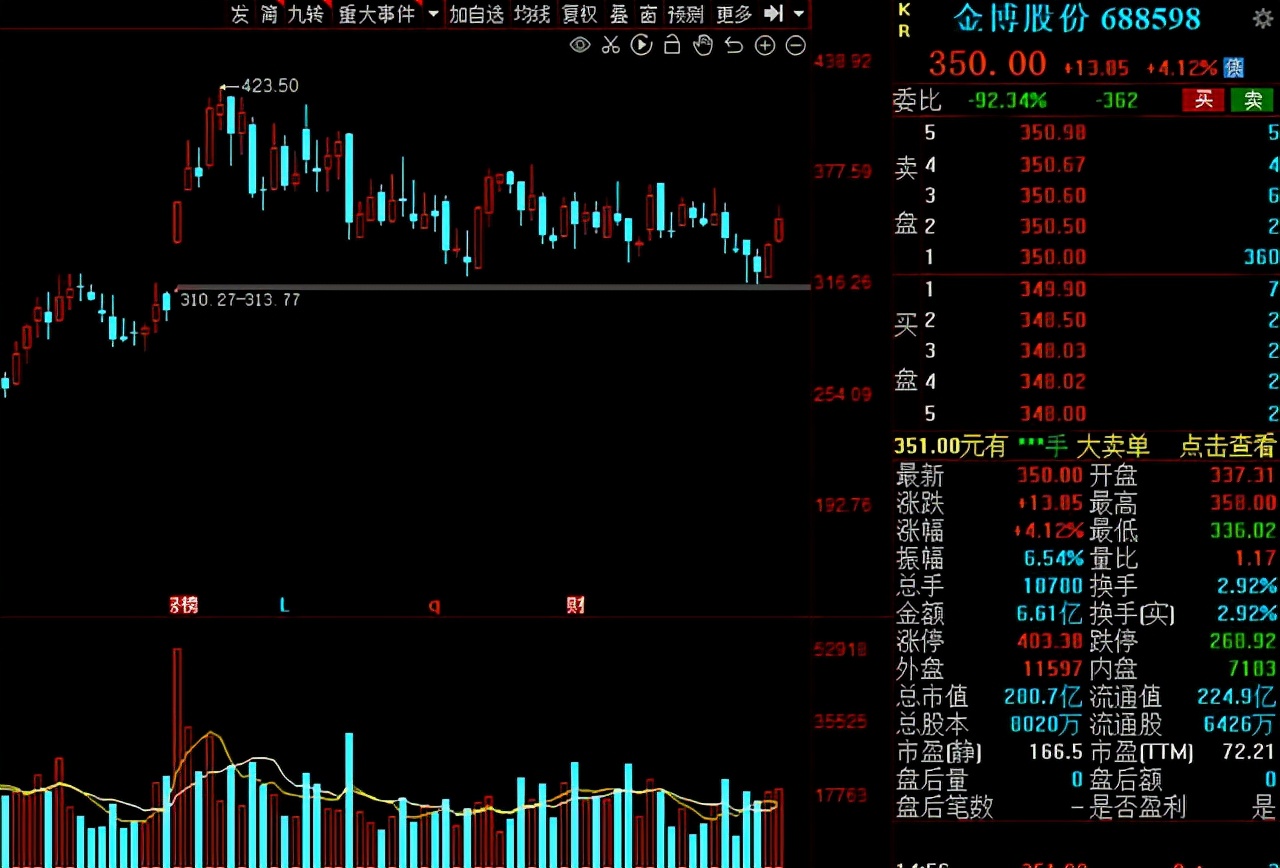
Task: Expand the 重大事件 dropdown arrow
Action: pyautogui.click(x=433, y=14)
